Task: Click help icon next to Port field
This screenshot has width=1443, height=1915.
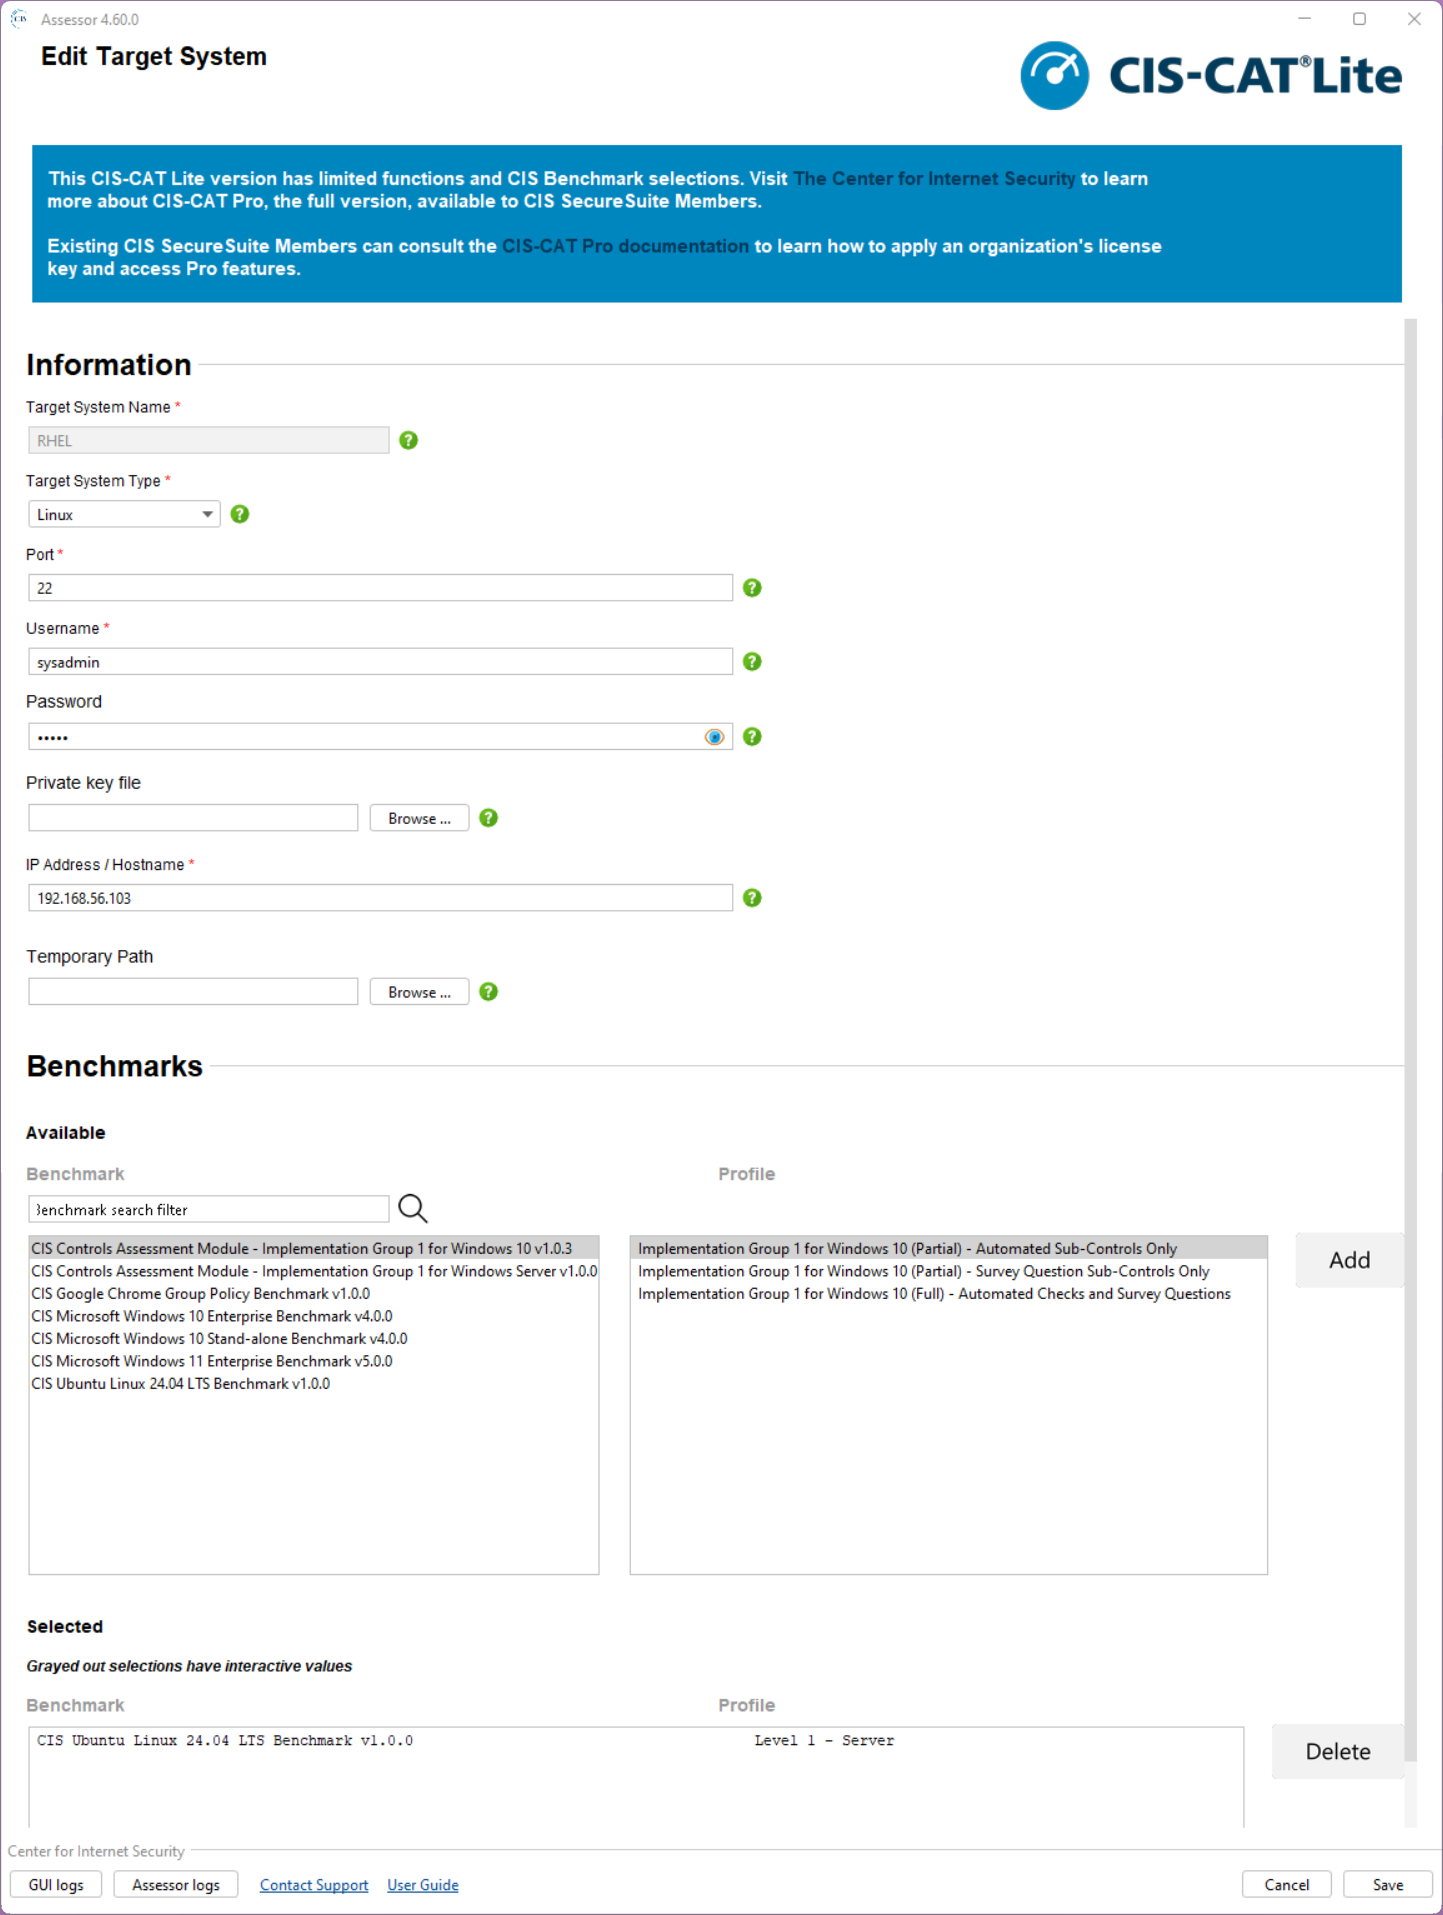Action: [753, 588]
